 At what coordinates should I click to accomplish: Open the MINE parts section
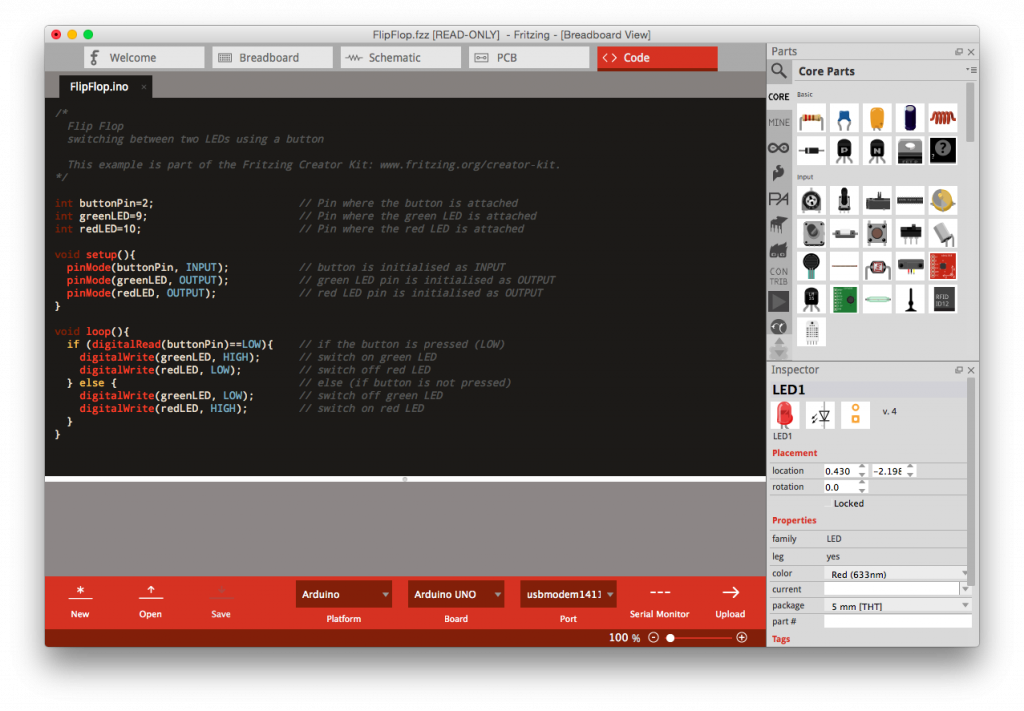point(780,122)
